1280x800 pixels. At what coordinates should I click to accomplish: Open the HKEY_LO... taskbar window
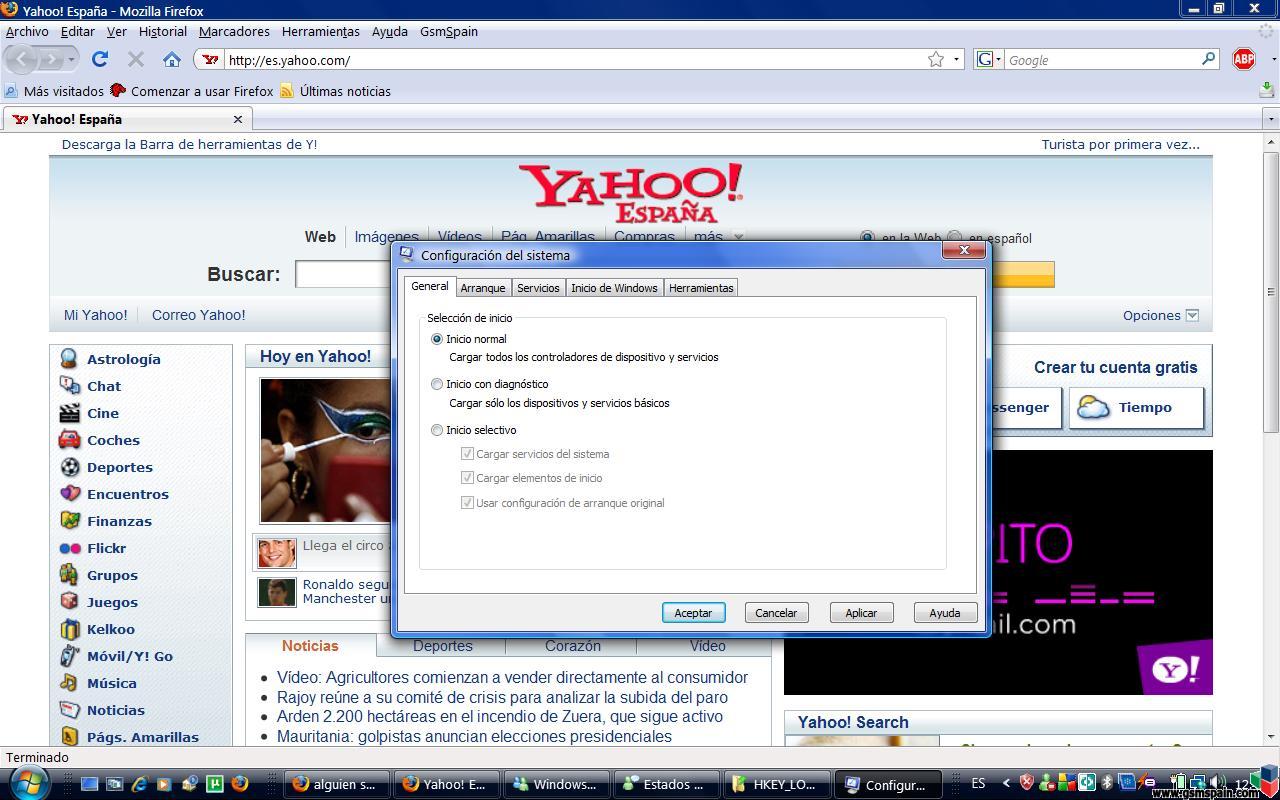778,784
